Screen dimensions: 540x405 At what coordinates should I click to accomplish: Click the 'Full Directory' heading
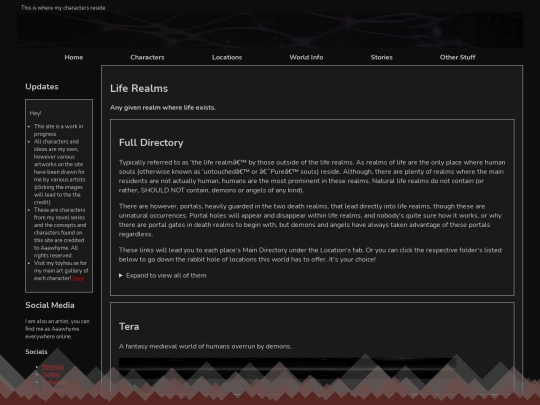(x=151, y=143)
